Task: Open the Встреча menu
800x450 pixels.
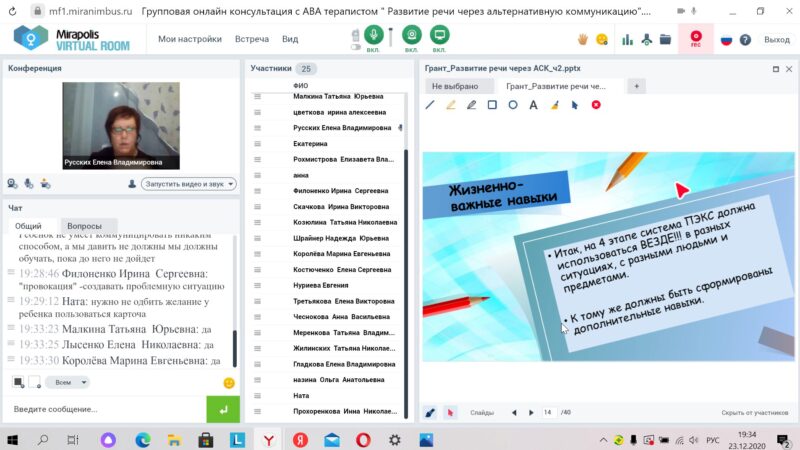Action: 252,39
